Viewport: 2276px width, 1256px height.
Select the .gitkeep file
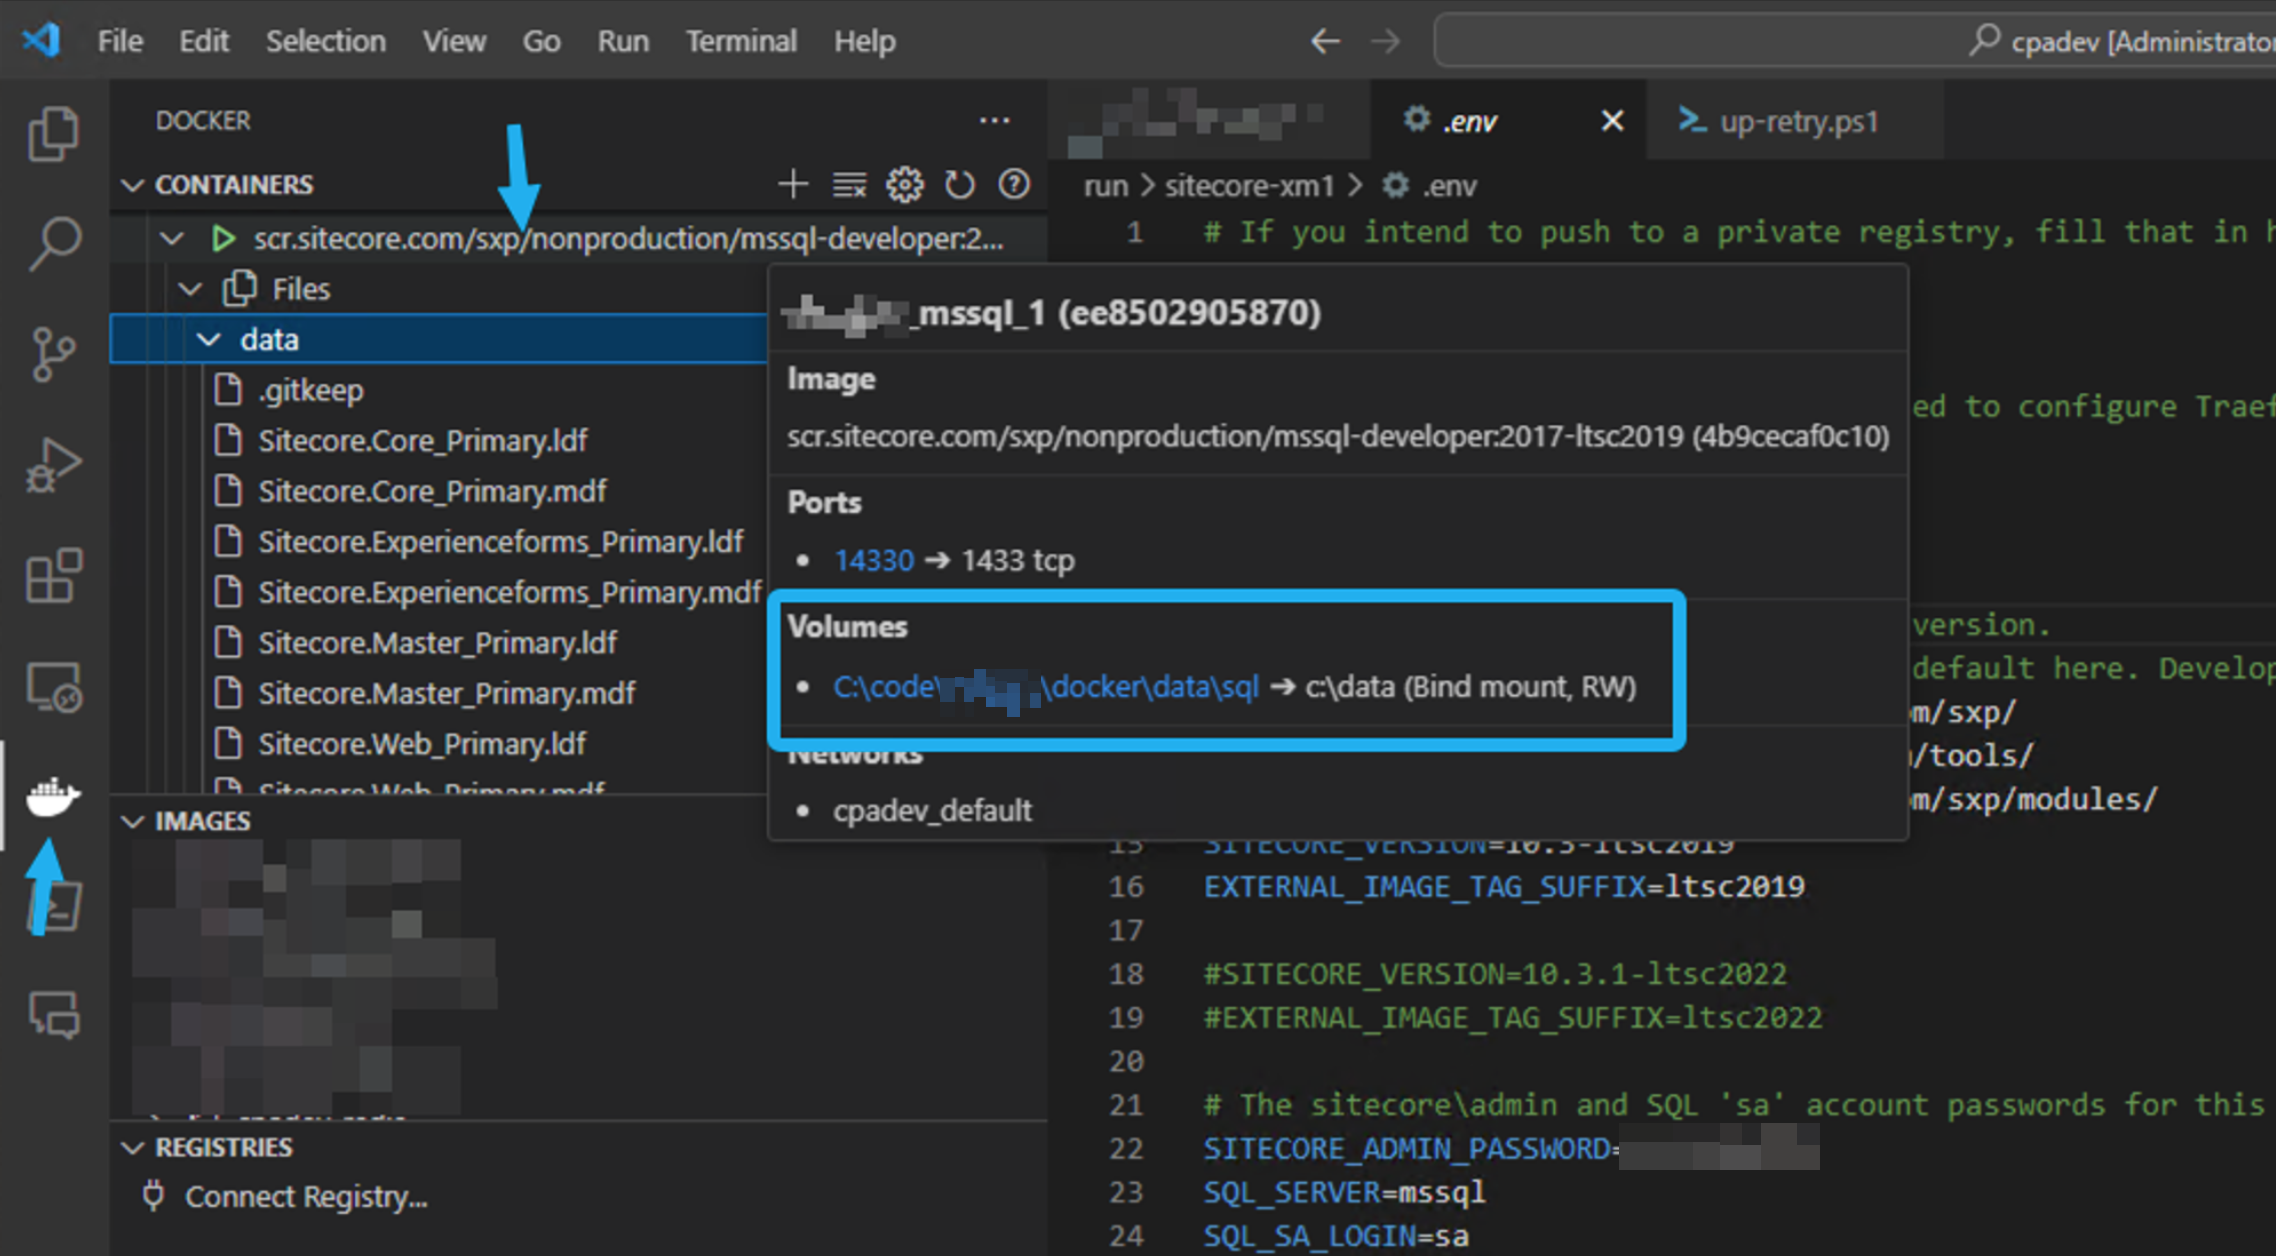coord(310,390)
